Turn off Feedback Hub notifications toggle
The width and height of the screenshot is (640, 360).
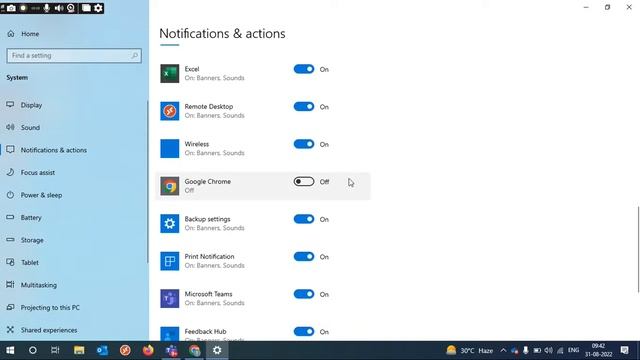point(304,331)
